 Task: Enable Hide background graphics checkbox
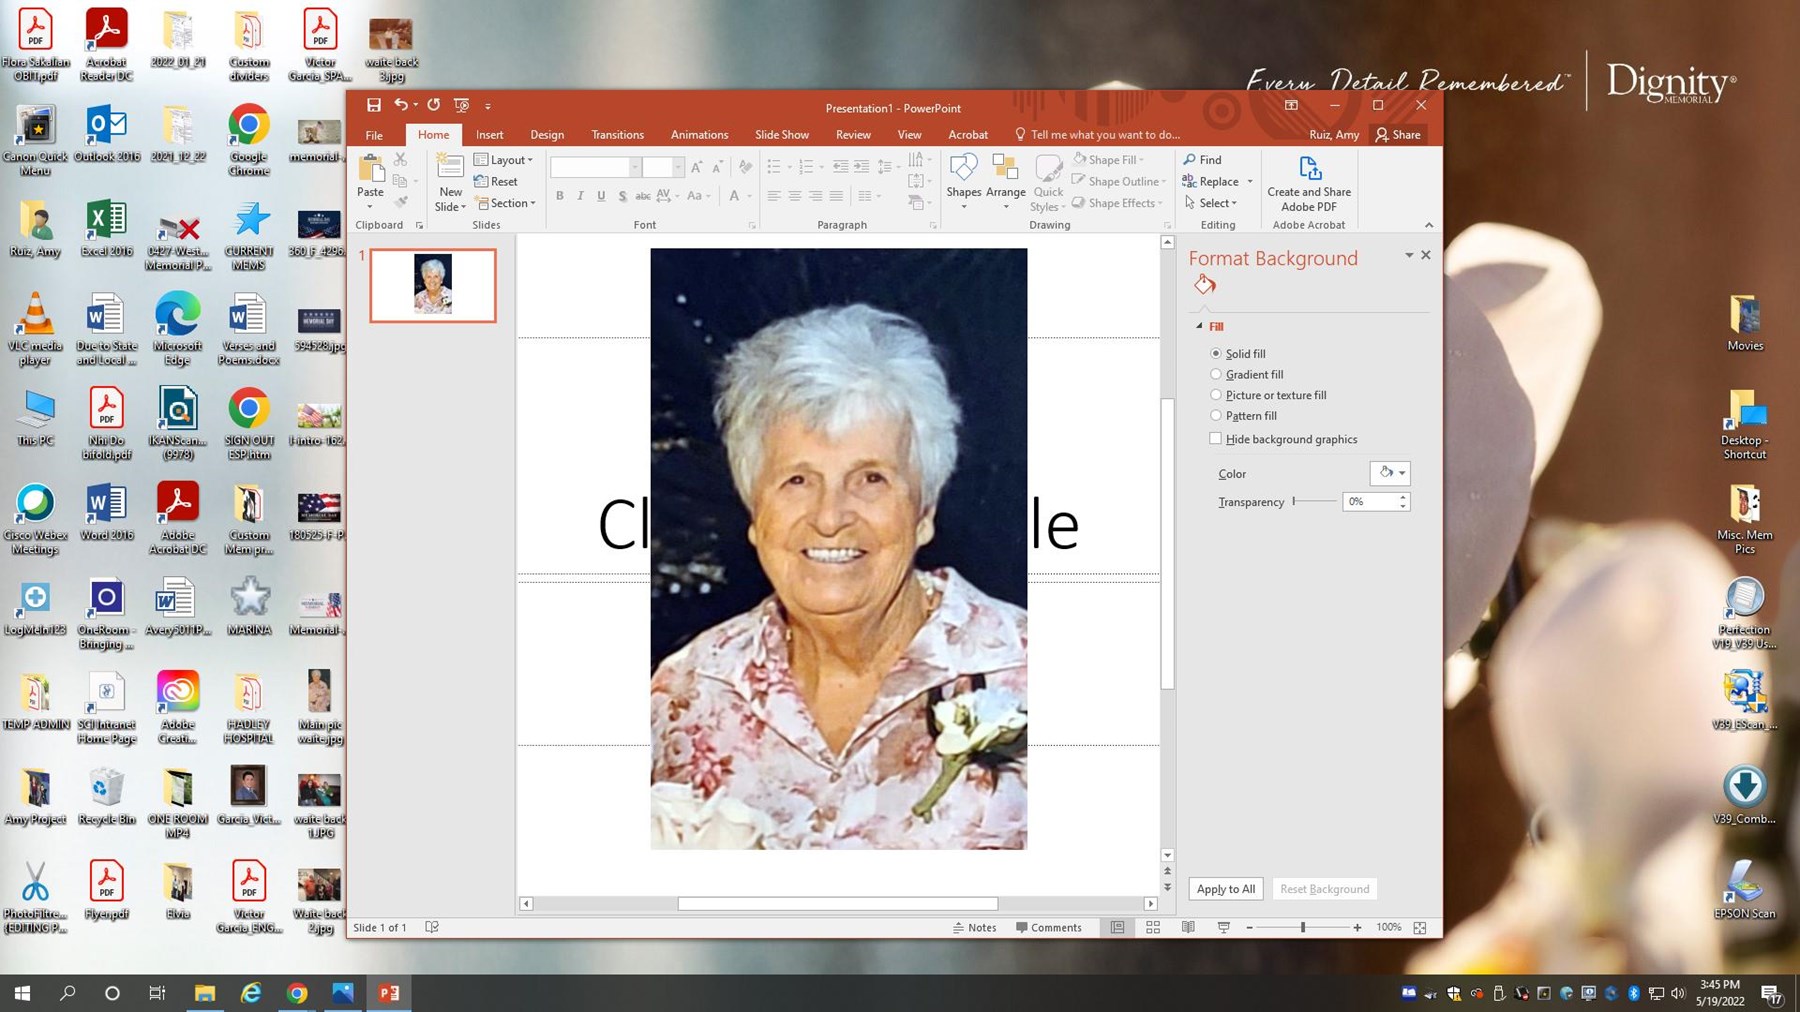click(x=1216, y=439)
